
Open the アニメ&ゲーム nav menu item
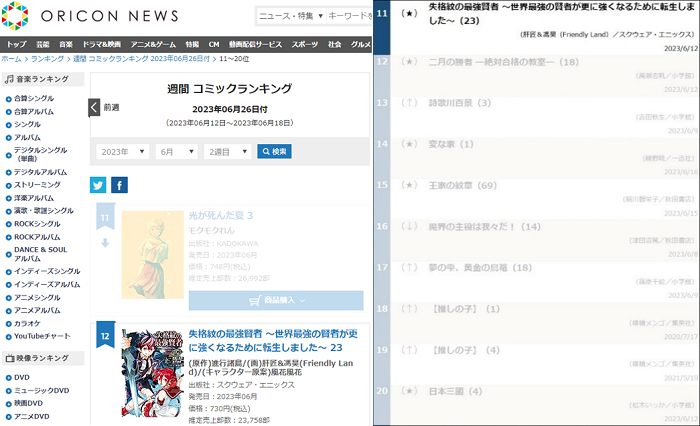pos(153,44)
